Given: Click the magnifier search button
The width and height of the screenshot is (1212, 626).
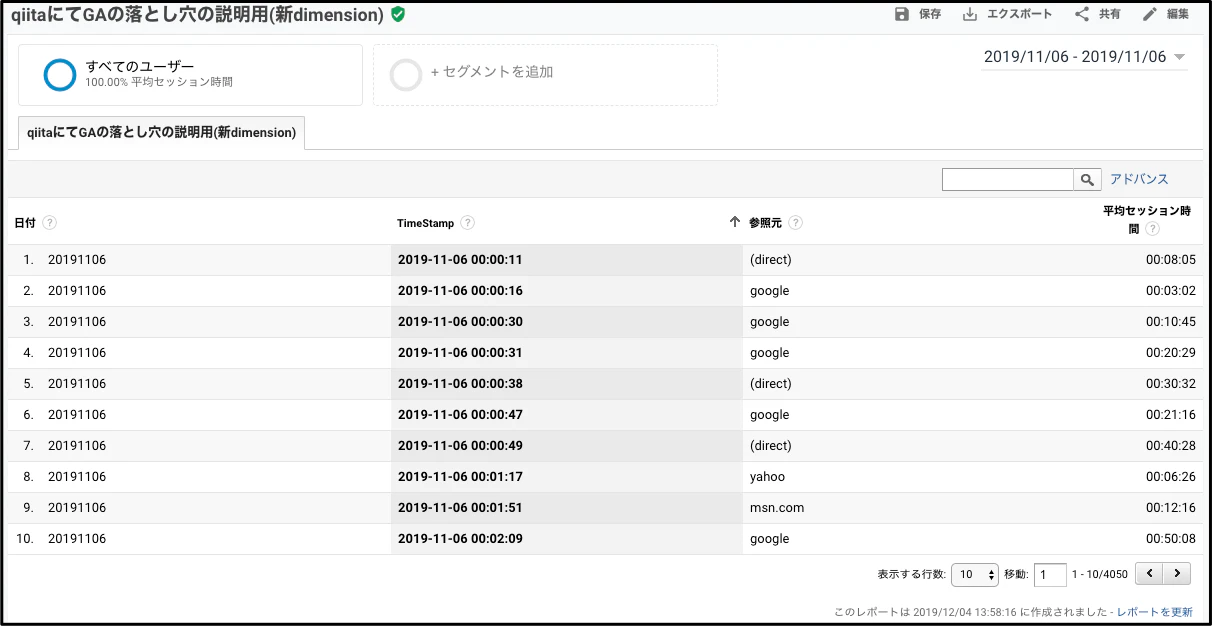Looking at the screenshot, I should pyautogui.click(x=1087, y=179).
